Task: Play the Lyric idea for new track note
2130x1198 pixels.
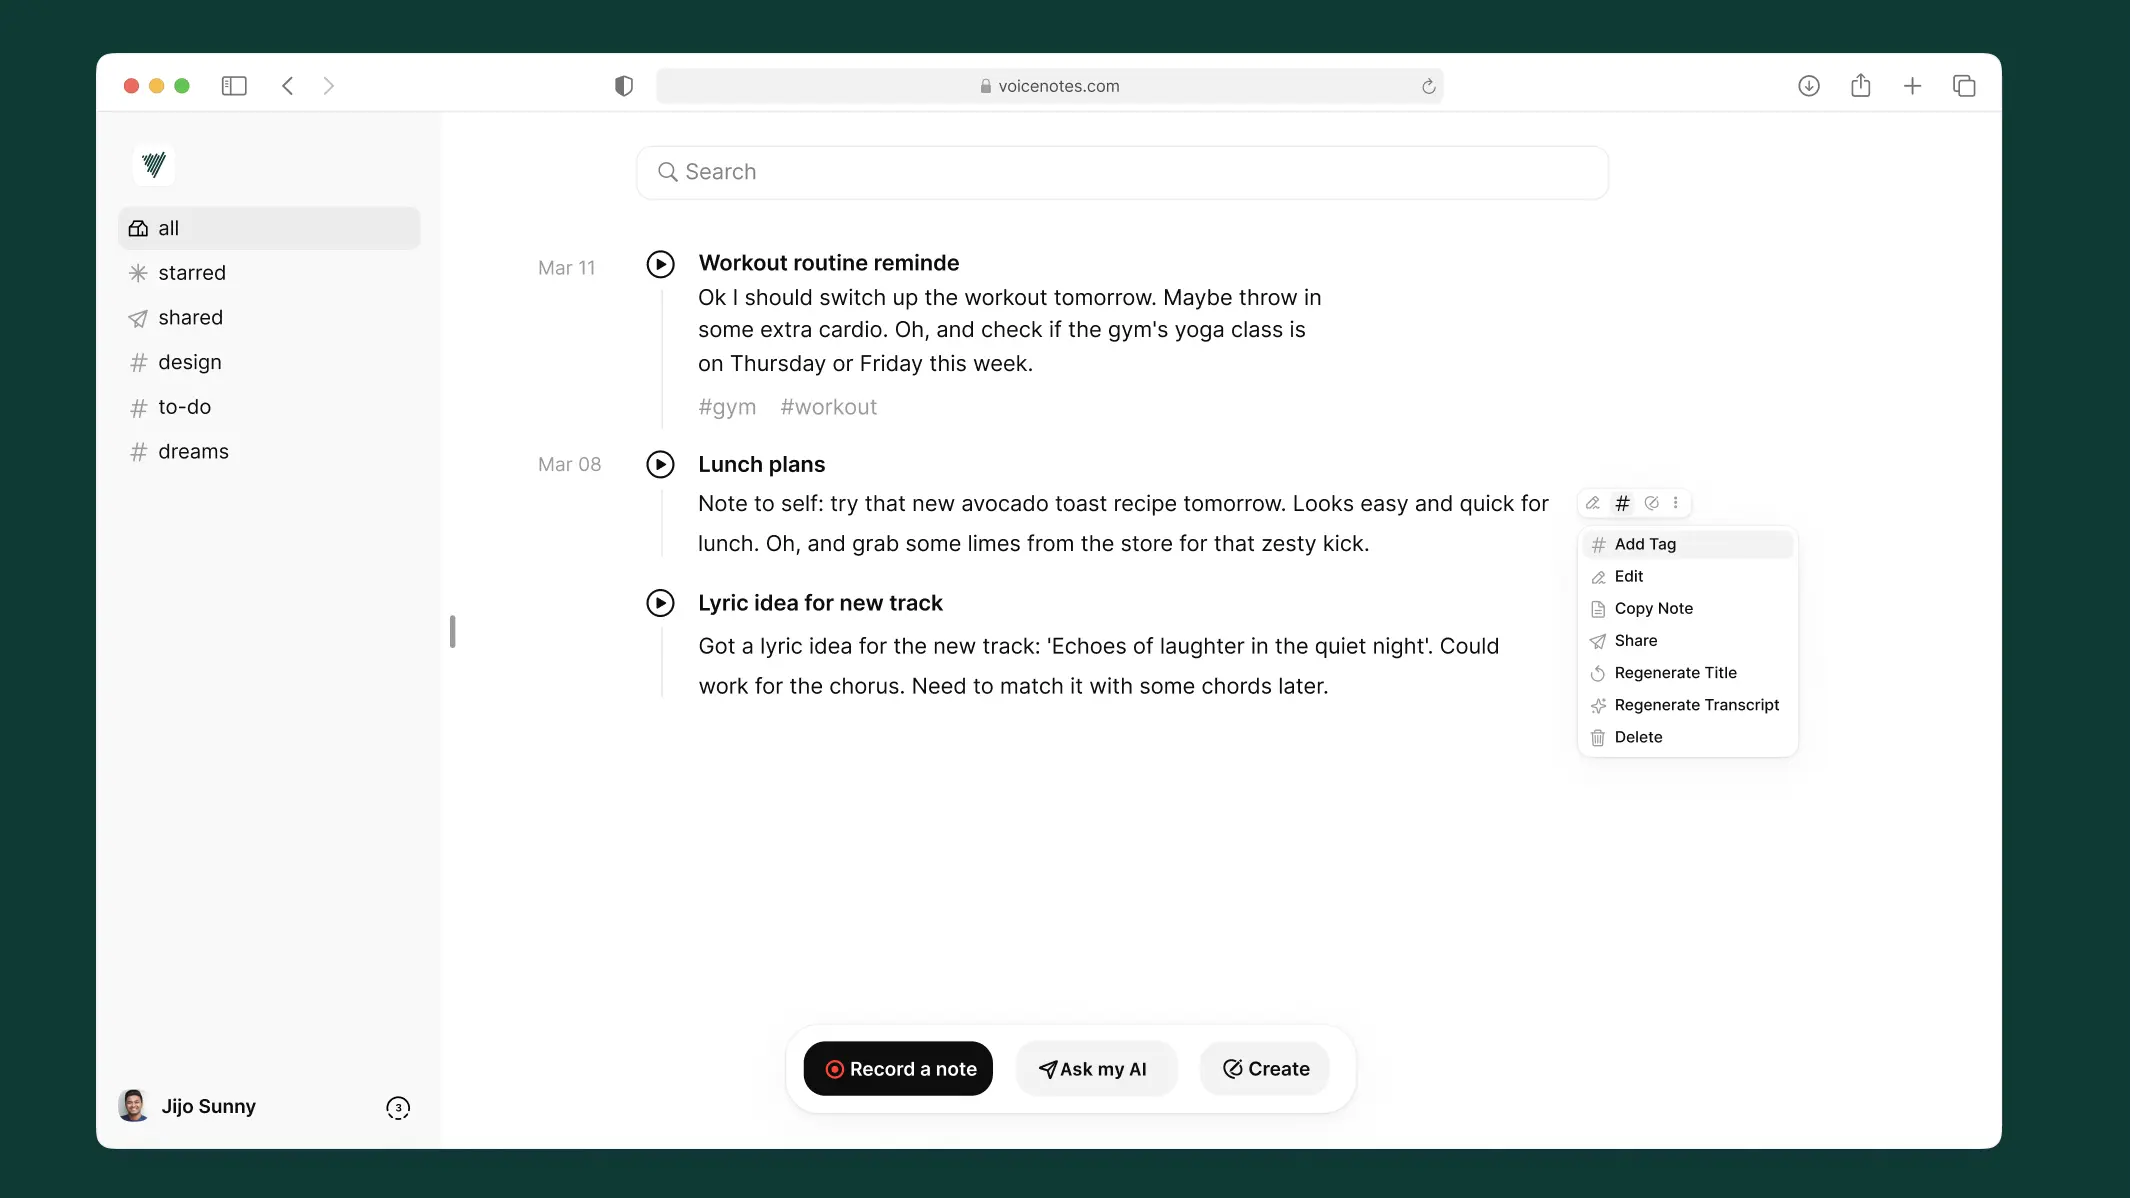Action: click(660, 603)
